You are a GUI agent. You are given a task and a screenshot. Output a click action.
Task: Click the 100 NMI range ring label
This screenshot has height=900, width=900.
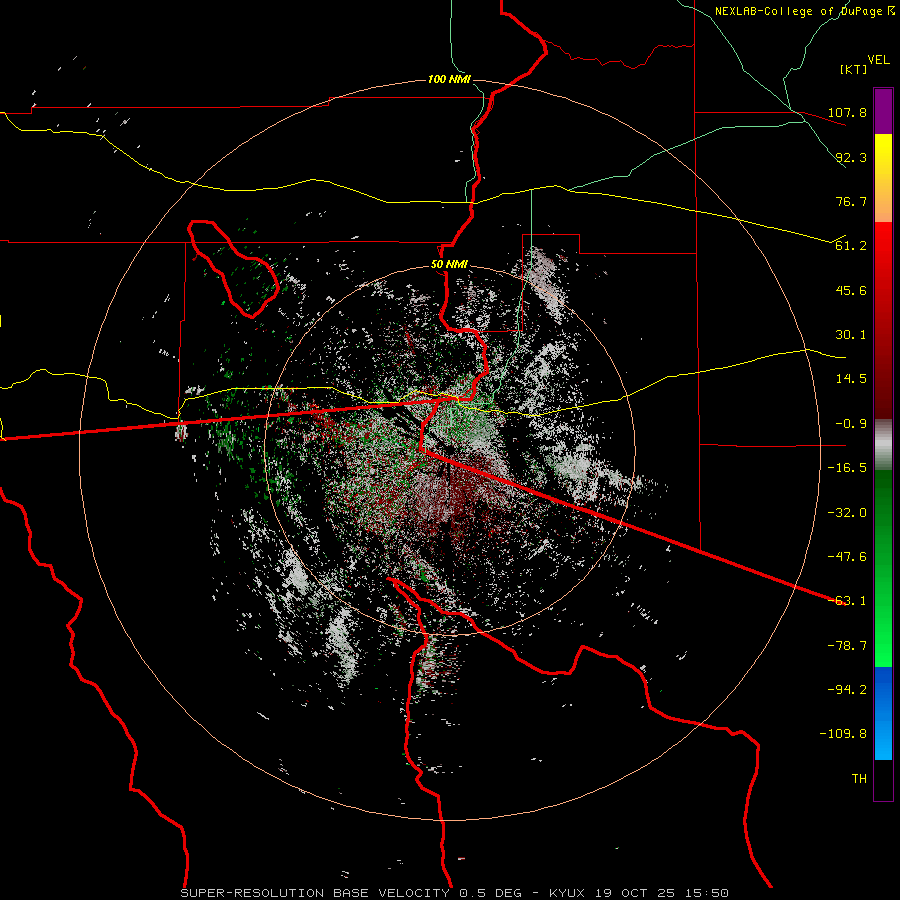click(x=449, y=79)
